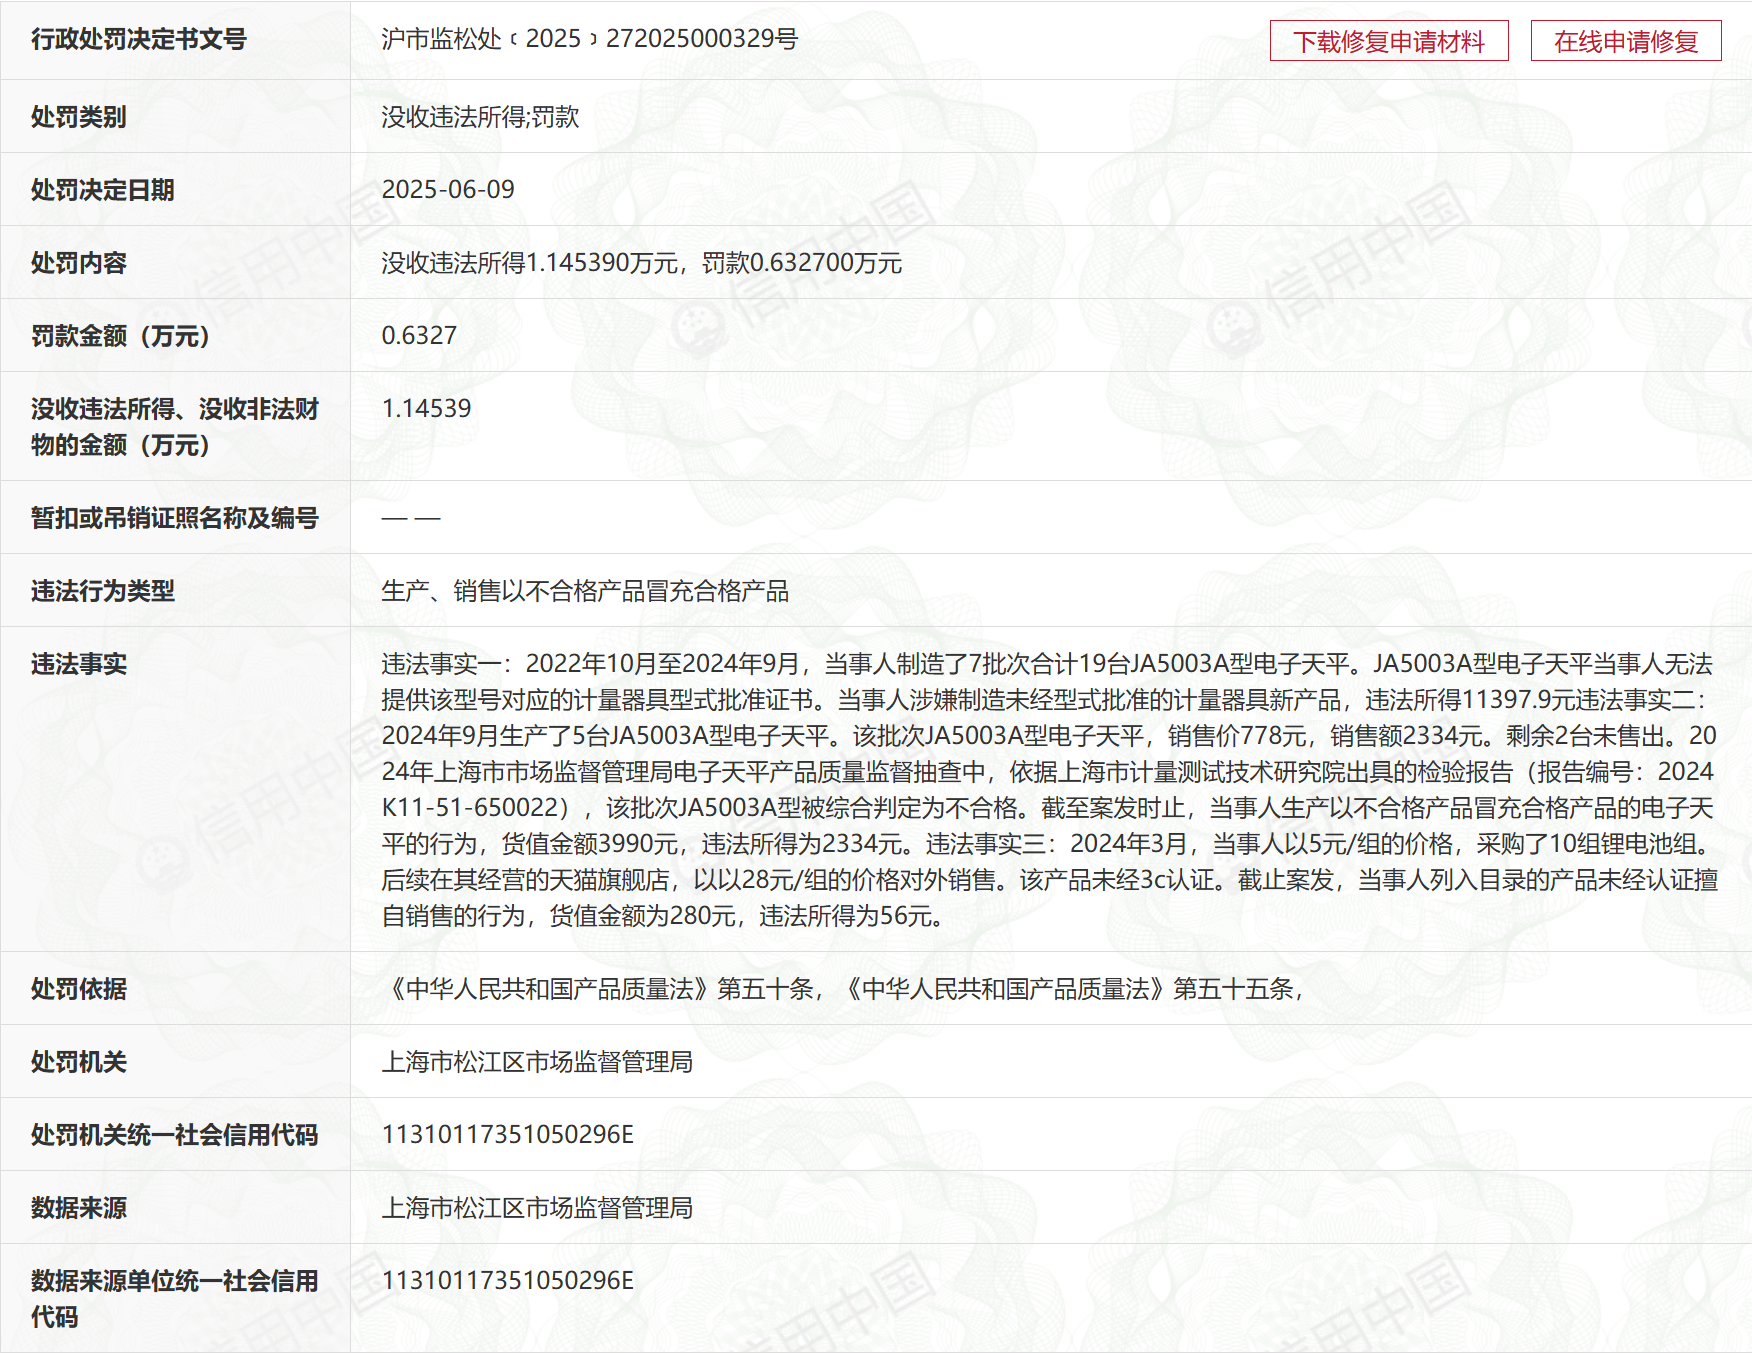Click the document number 沪市监松处 272025000329号
This screenshot has width=1752, height=1353.
(x=589, y=39)
